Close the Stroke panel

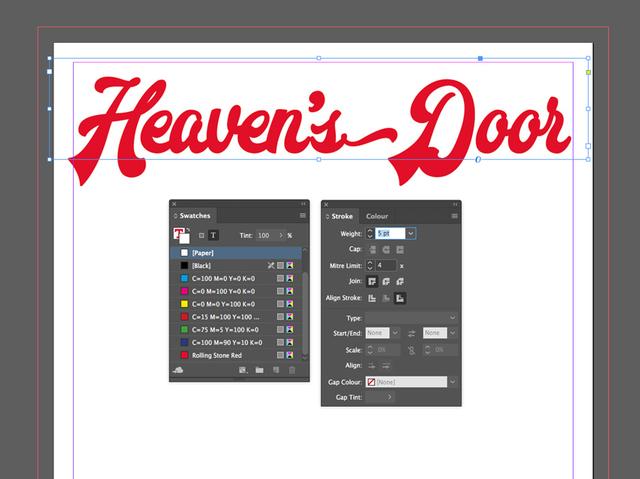click(x=326, y=204)
